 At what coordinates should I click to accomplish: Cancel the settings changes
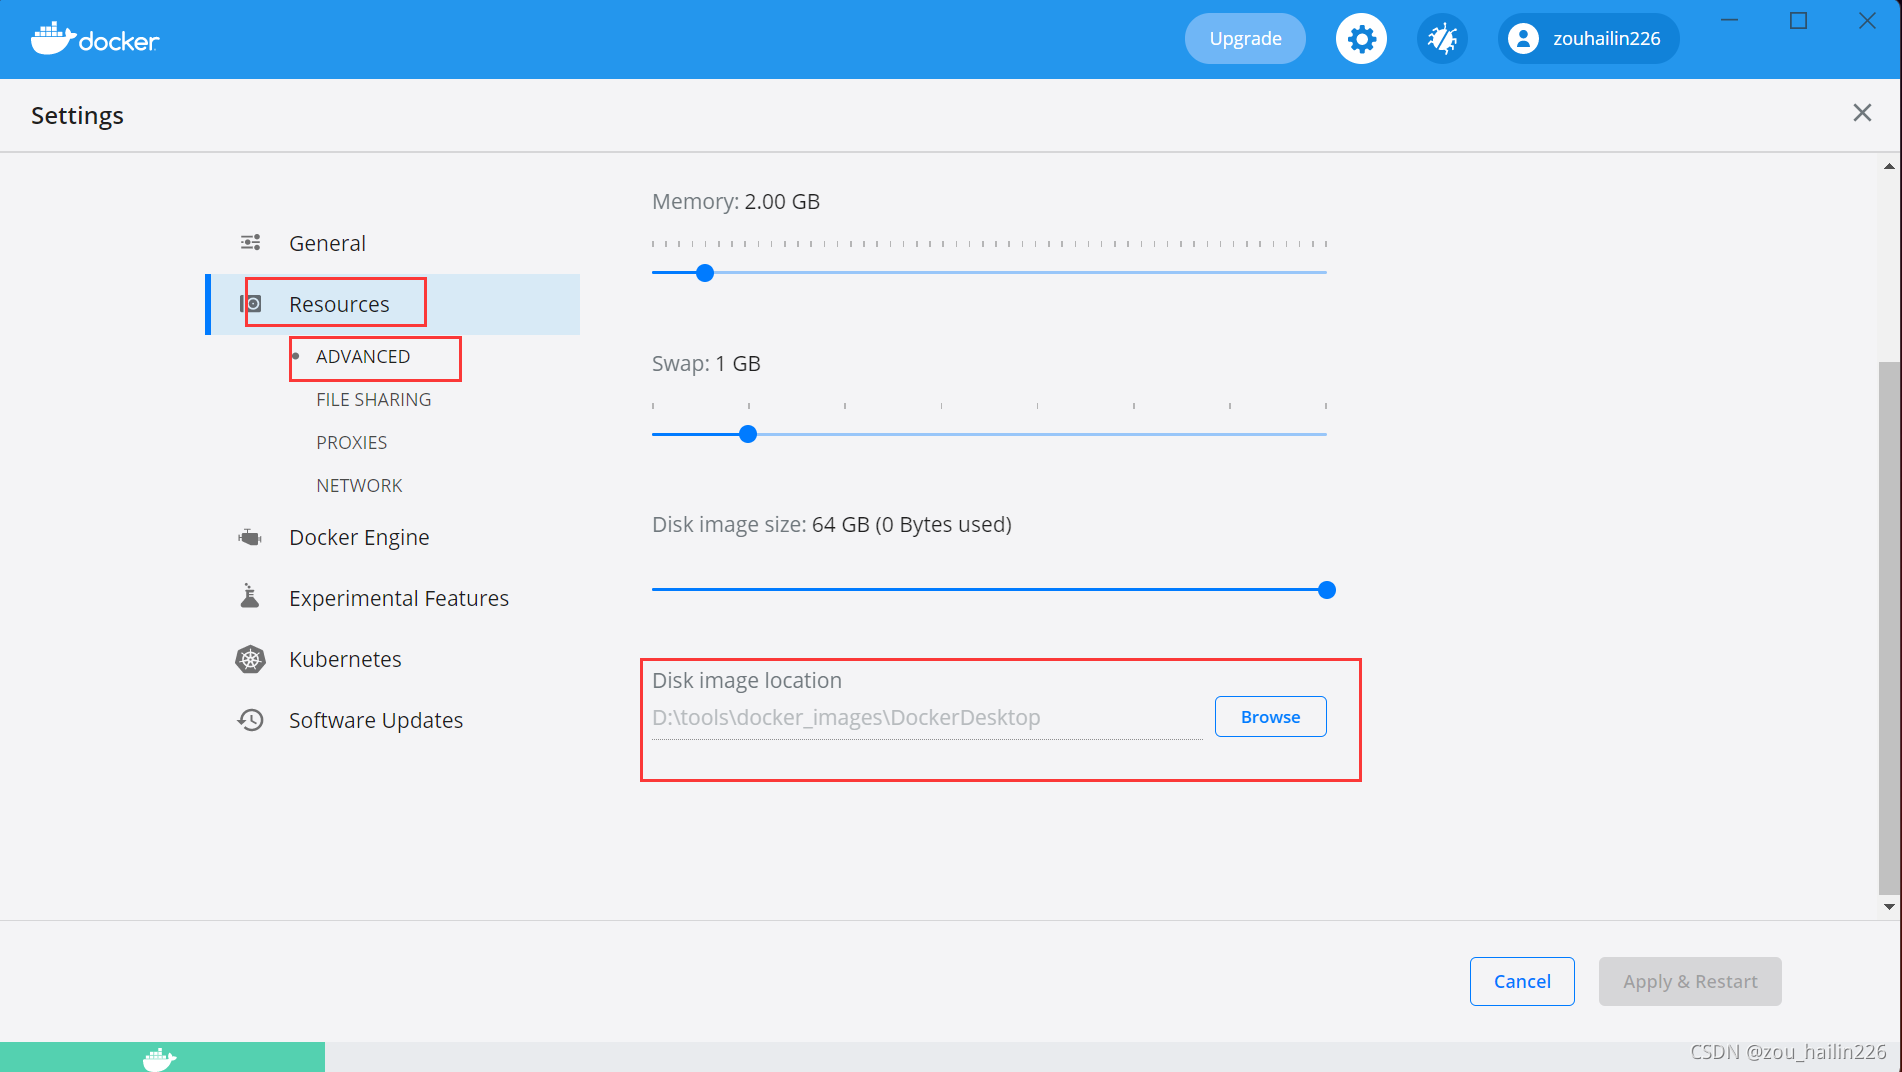pyautogui.click(x=1522, y=981)
